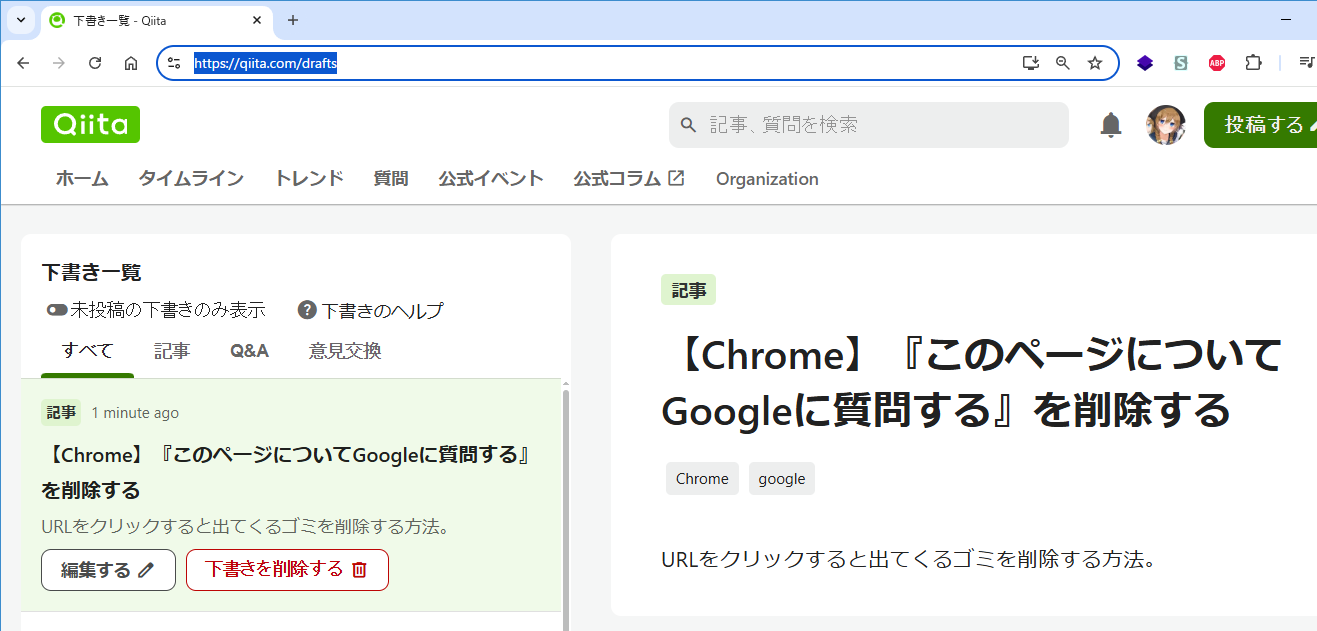
Task: Open the トレンド navigation item
Action: (309, 179)
